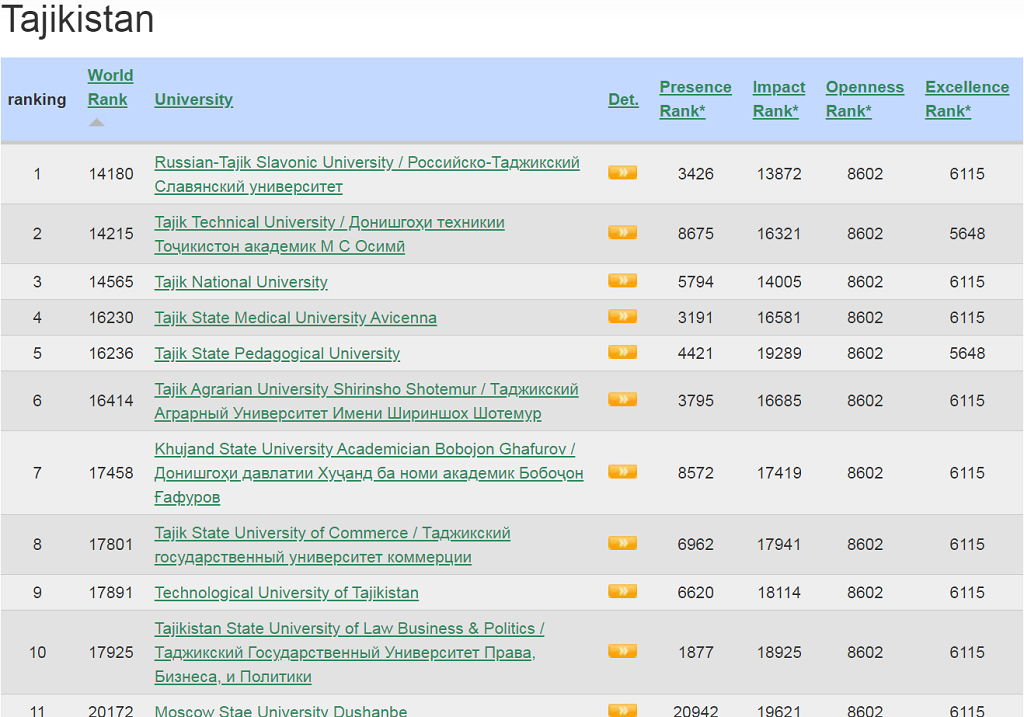Select world rank value 16230
Viewport: 1024px width, 717px height.
111,318
